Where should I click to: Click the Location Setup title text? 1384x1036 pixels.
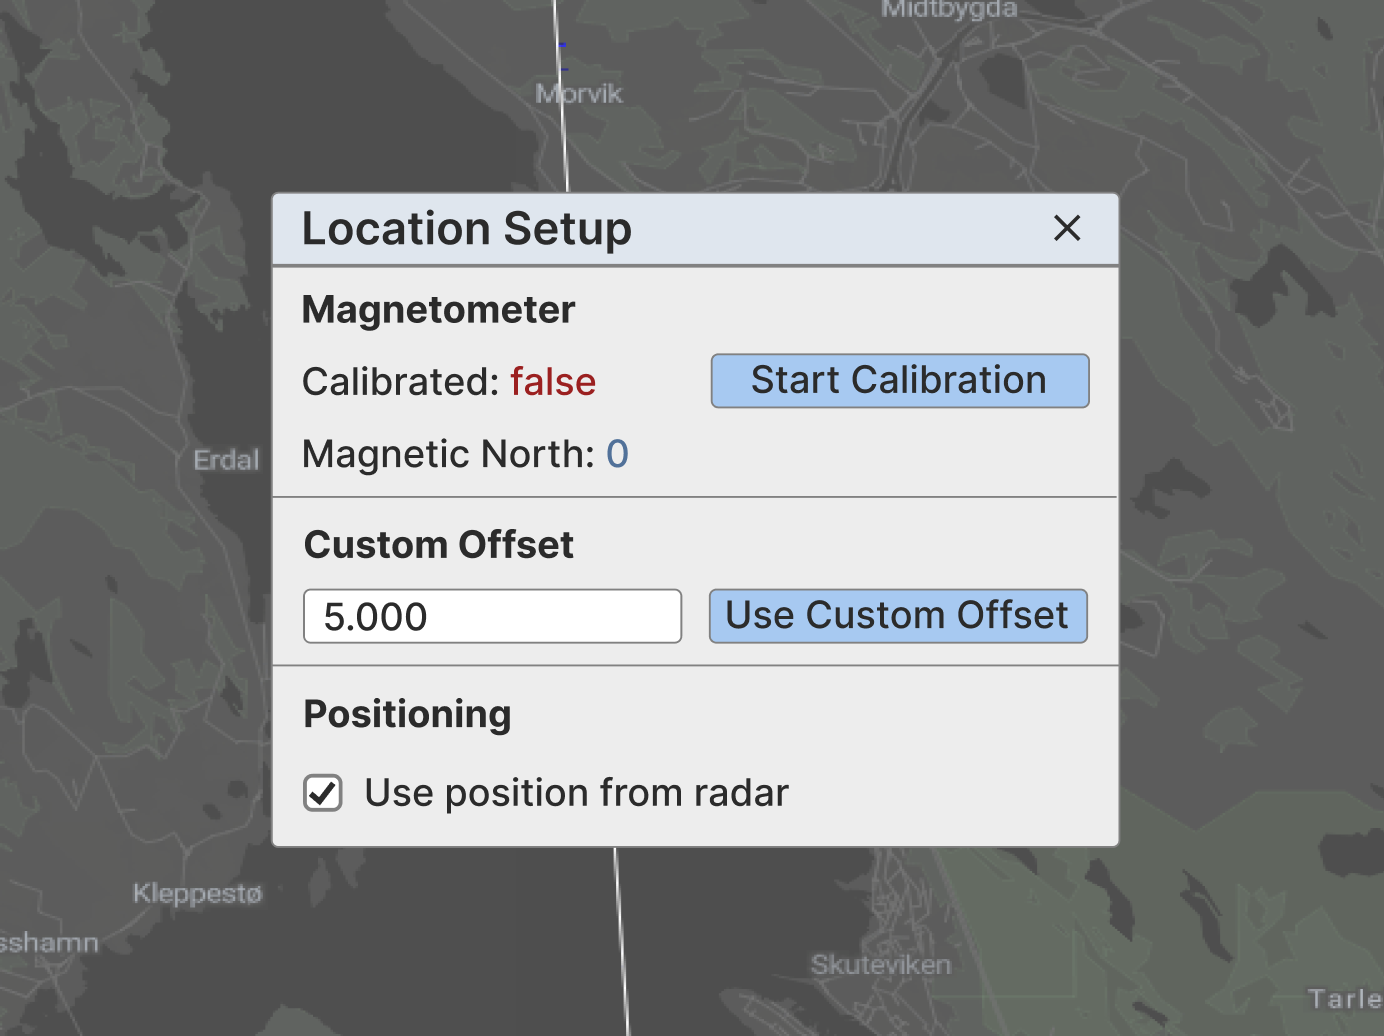(x=467, y=229)
